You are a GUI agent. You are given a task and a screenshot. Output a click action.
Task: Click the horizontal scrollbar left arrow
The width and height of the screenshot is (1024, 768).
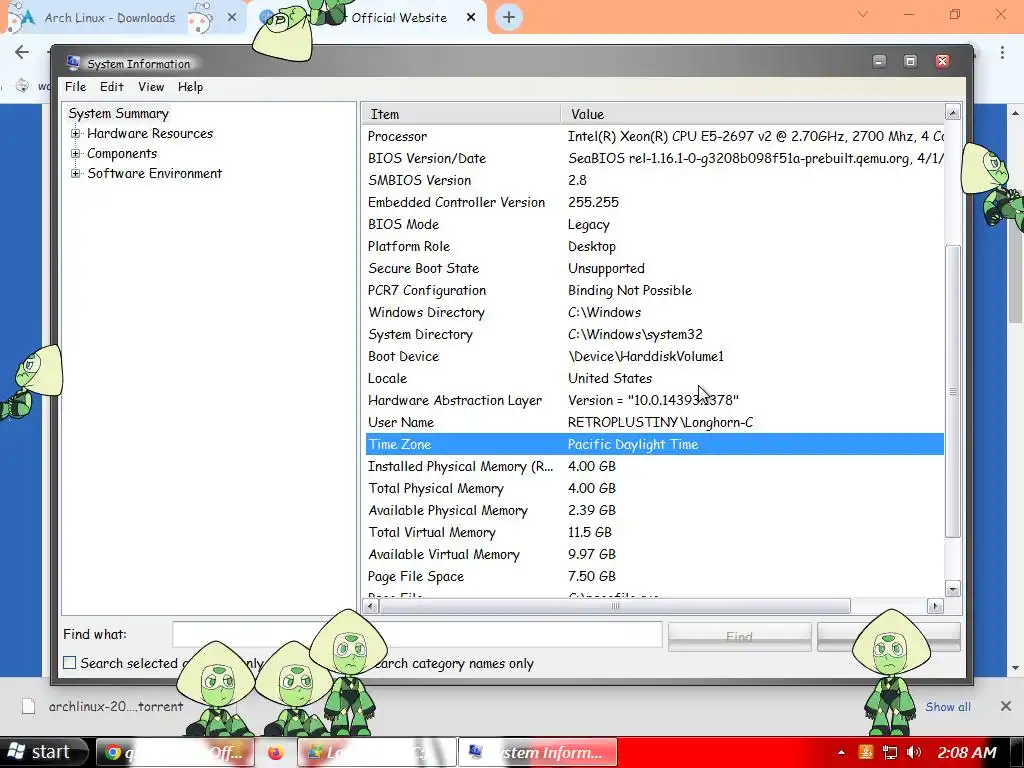[x=370, y=606]
